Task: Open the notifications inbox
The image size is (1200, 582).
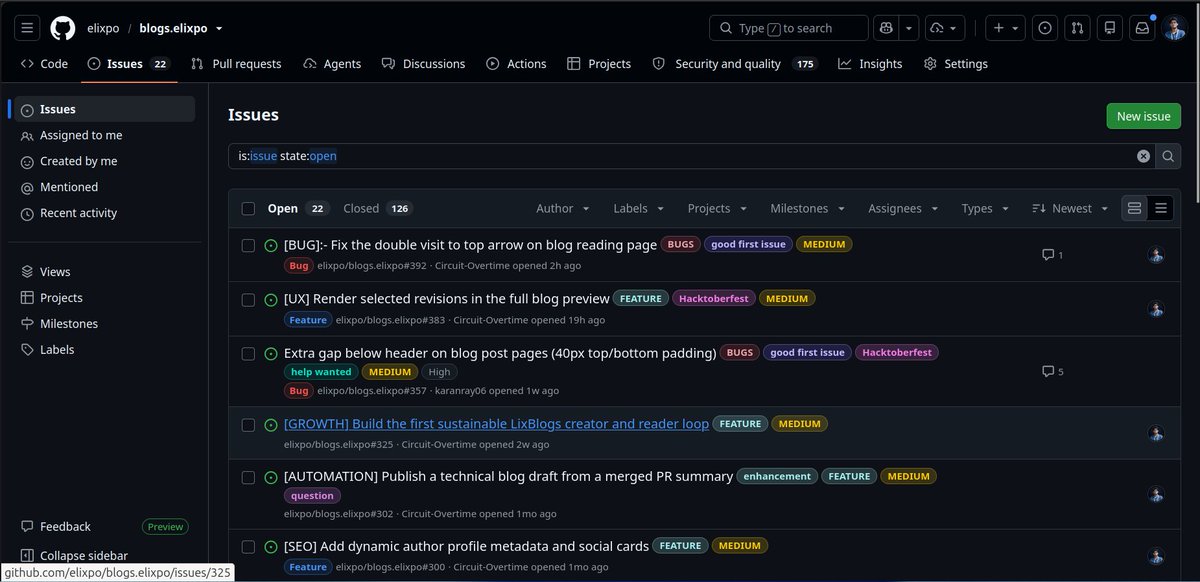Action: click(x=1141, y=28)
